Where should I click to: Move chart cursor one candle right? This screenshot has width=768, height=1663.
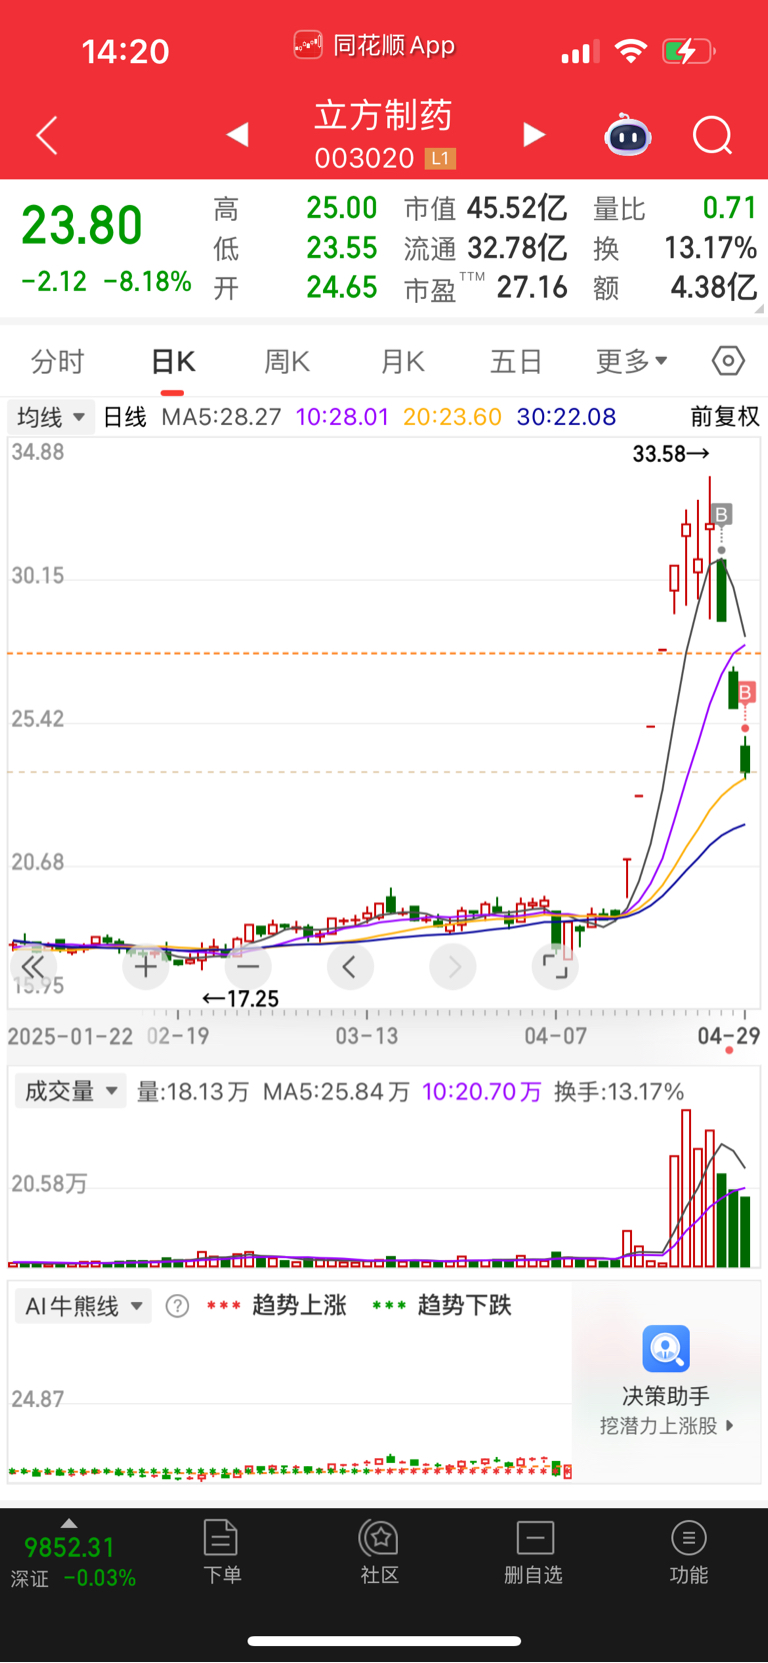pos(453,967)
